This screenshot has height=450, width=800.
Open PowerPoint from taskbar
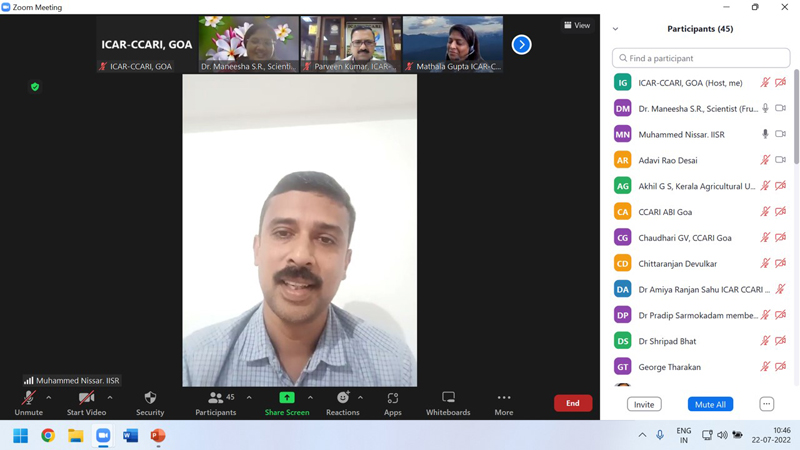158,436
